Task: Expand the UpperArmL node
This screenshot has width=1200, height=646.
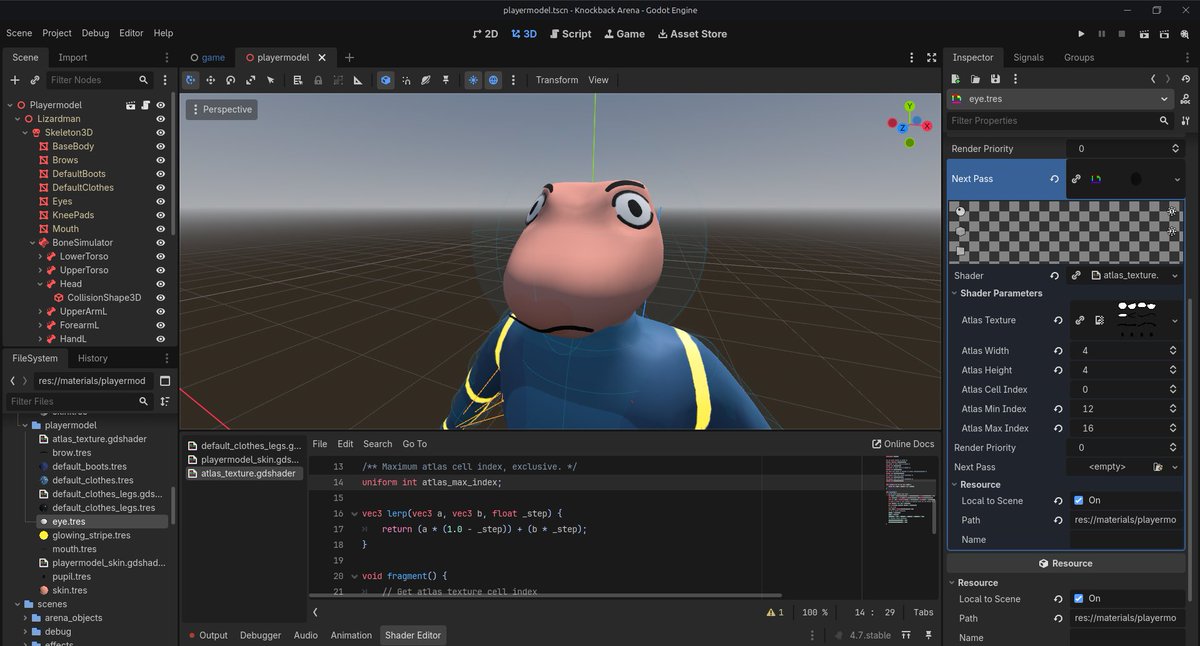Action: [x=41, y=312]
